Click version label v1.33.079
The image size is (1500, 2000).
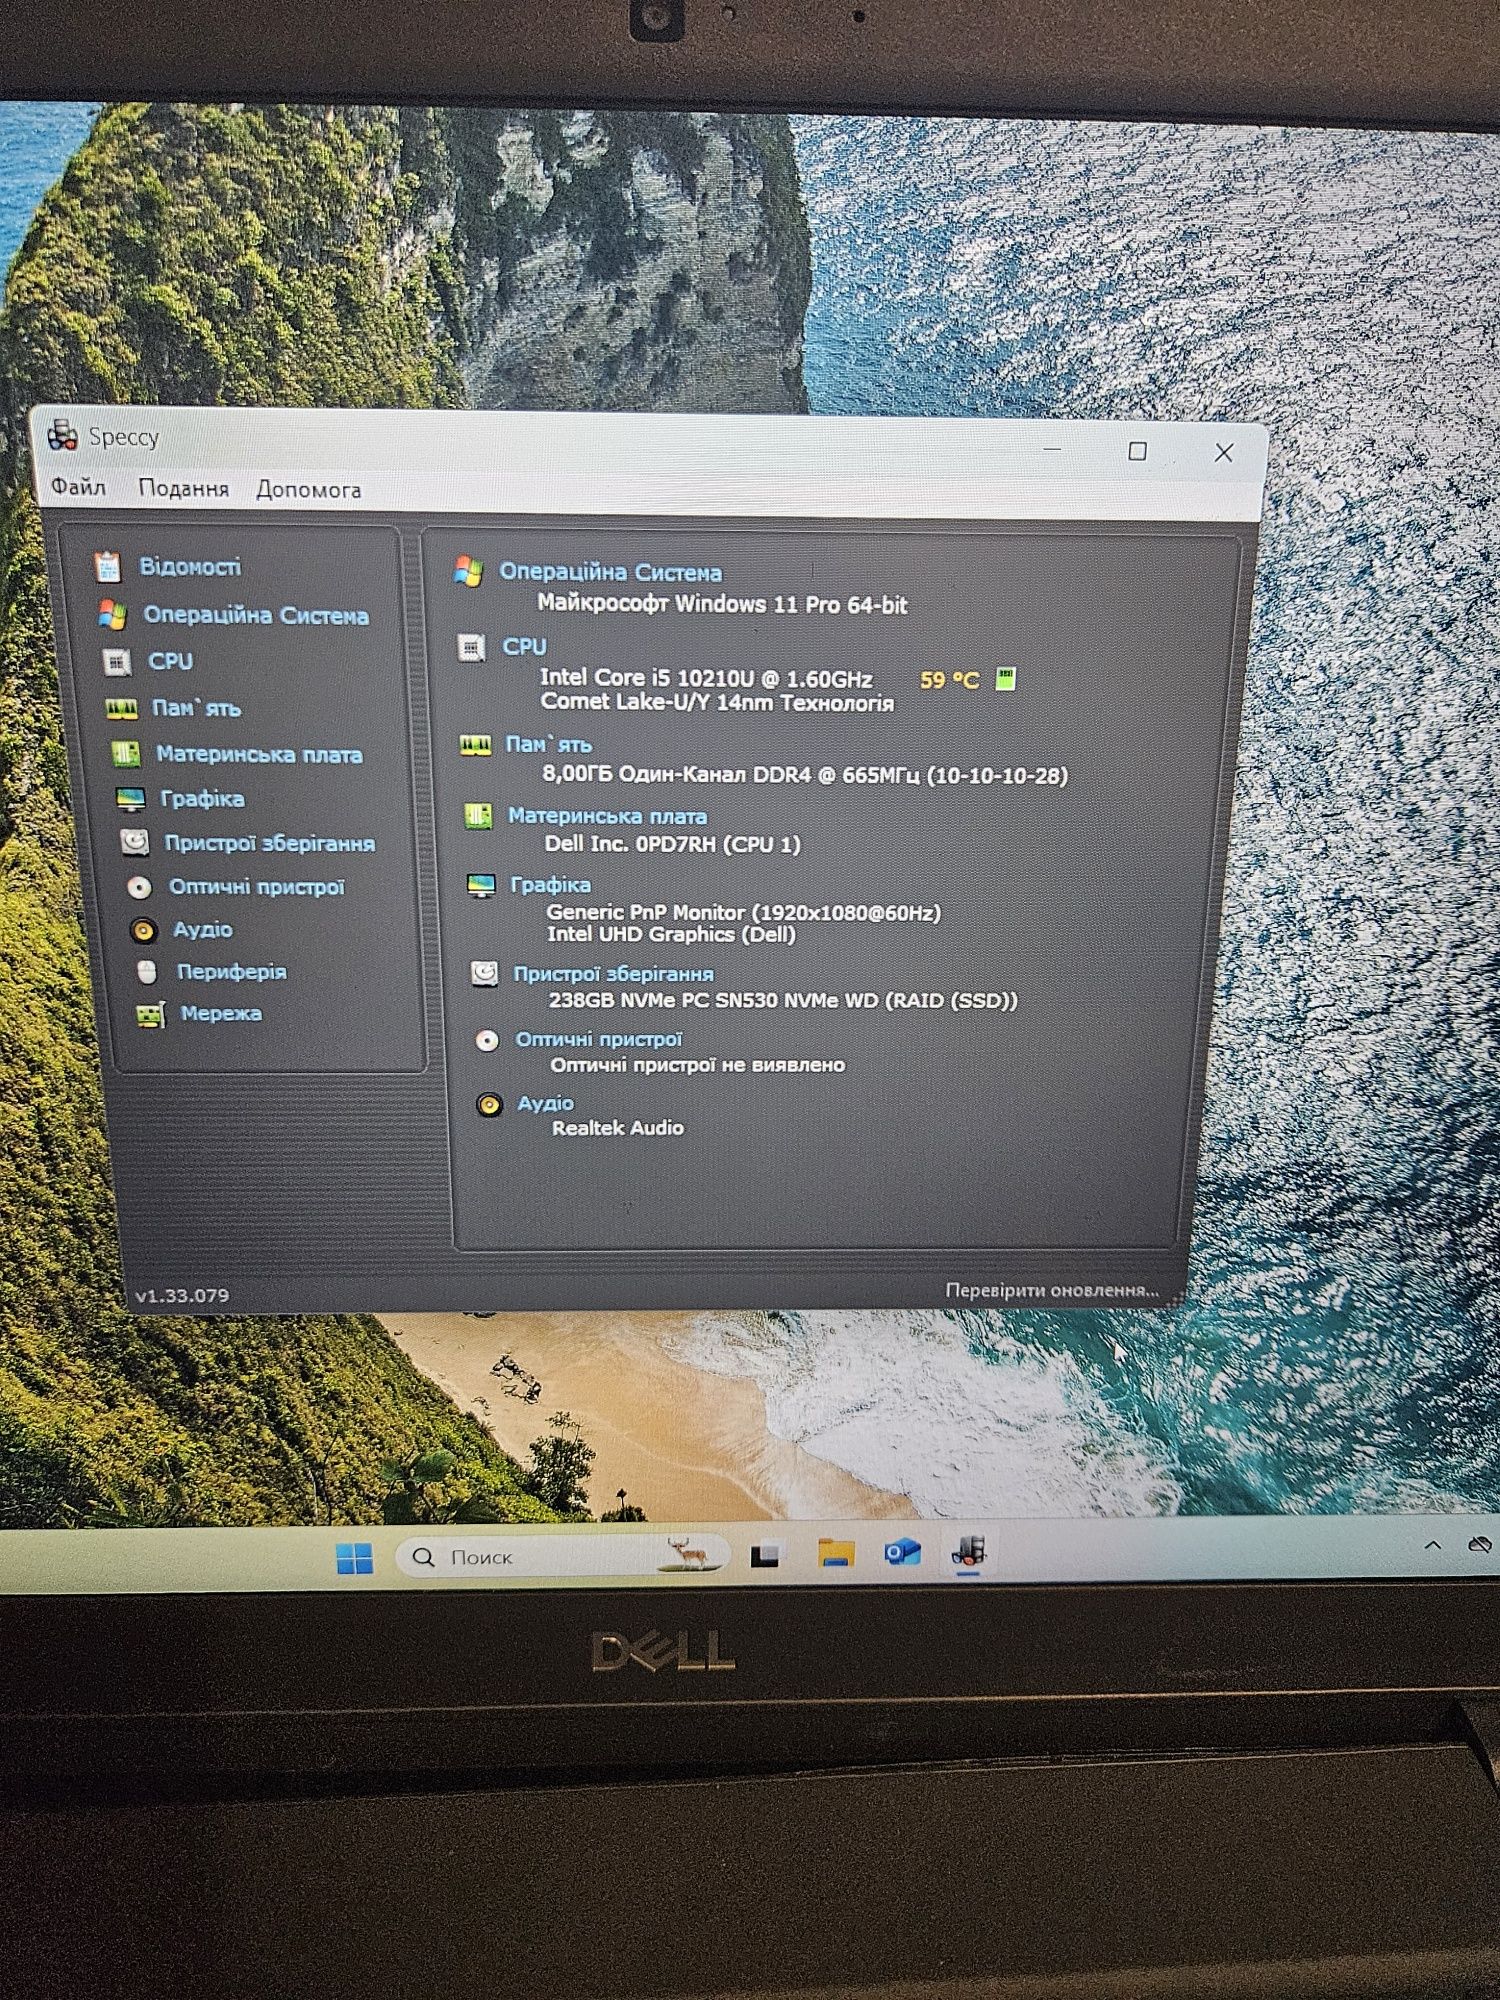[182, 1295]
